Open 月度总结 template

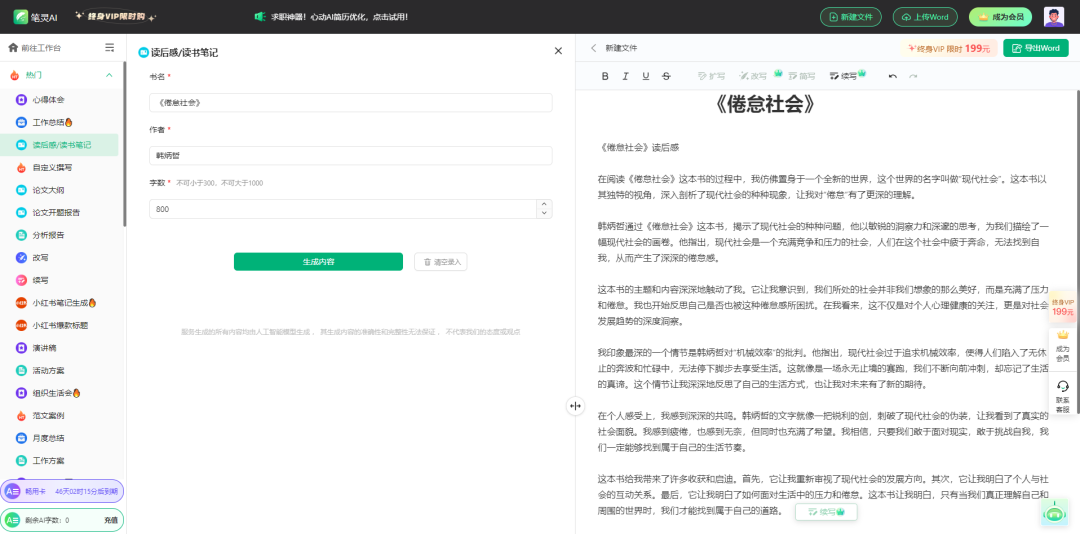(x=59, y=438)
